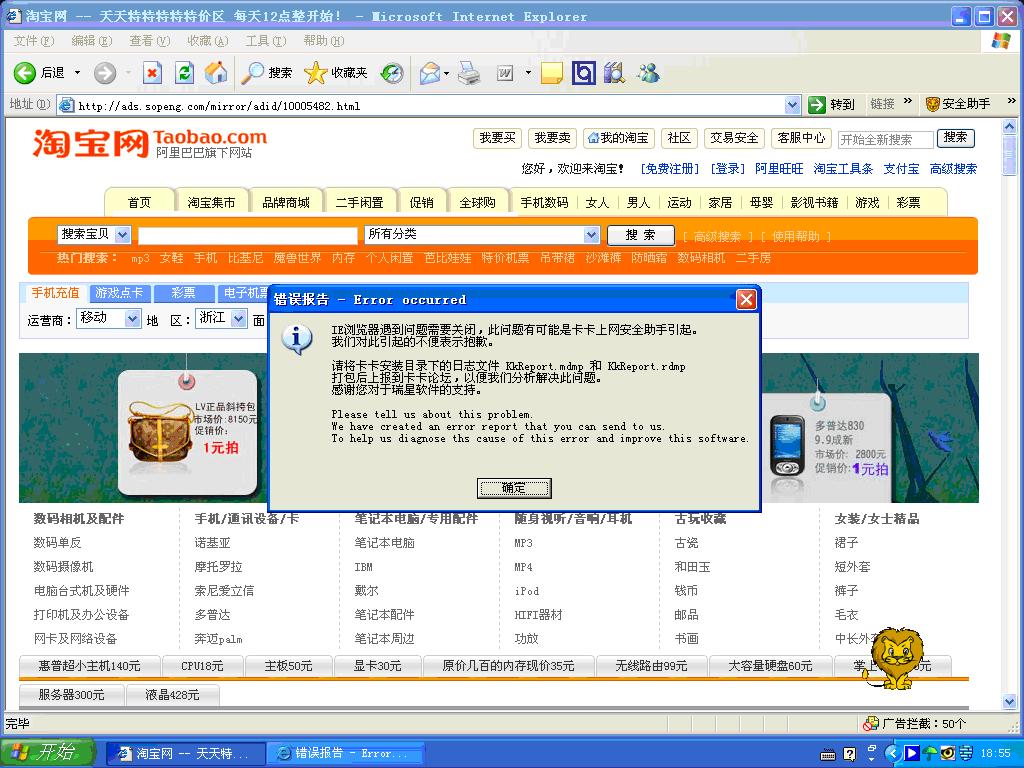
Task: Open the 收藏 menu
Action: pyautogui.click(x=208, y=41)
